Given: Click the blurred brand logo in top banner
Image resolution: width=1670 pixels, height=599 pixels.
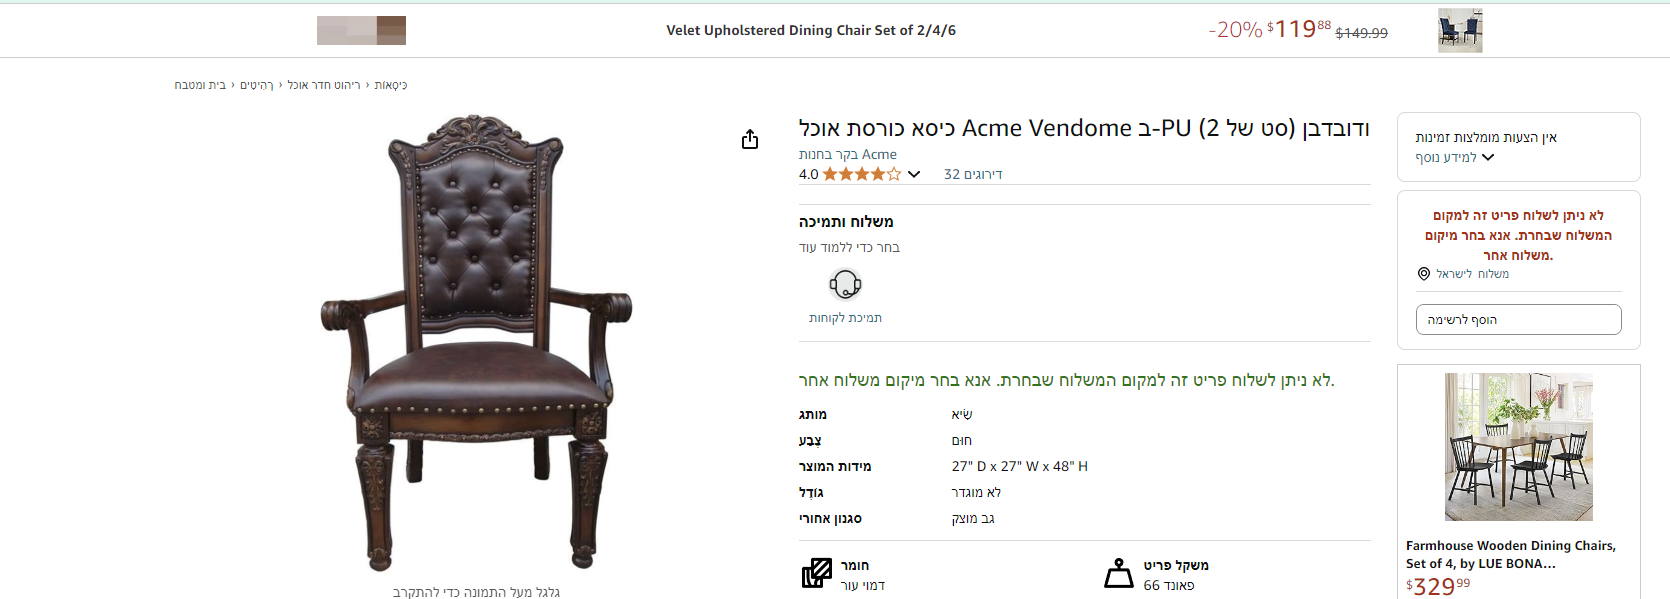Looking at the screenshot, I should (361, 31).
